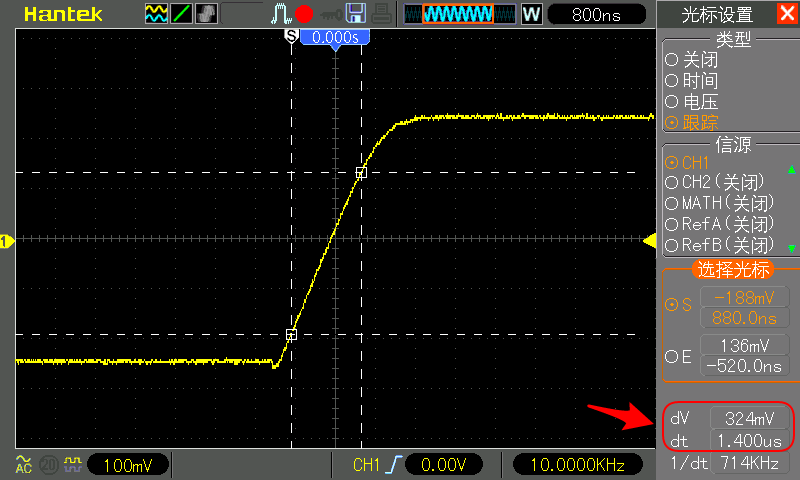Click the printer icon in top toolbar
This screenshot has height=480, width=800.
pyautogui.click(x=381, y=14)
